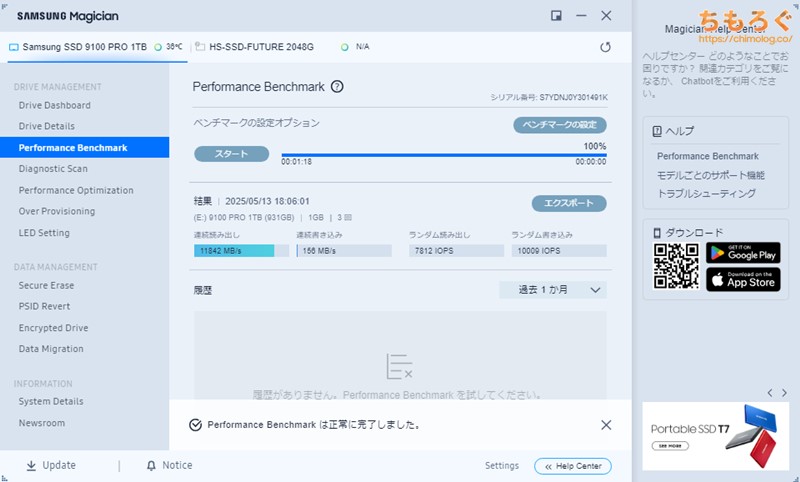Open the benchmark help question mark icon
This screenshot has width=800, height=482.
click(x=337, y=87)
